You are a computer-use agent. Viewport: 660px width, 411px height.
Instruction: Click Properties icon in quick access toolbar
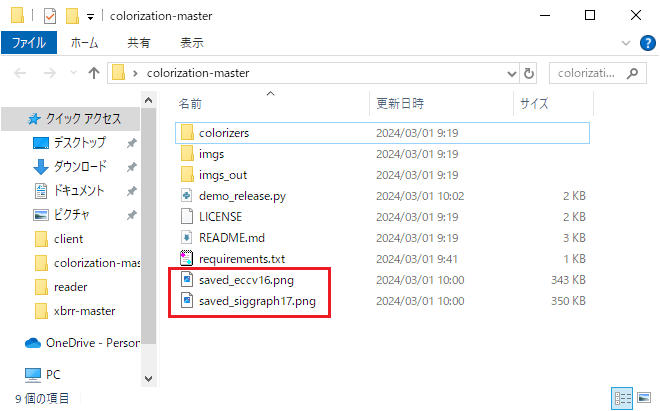(x=50, y=16)
